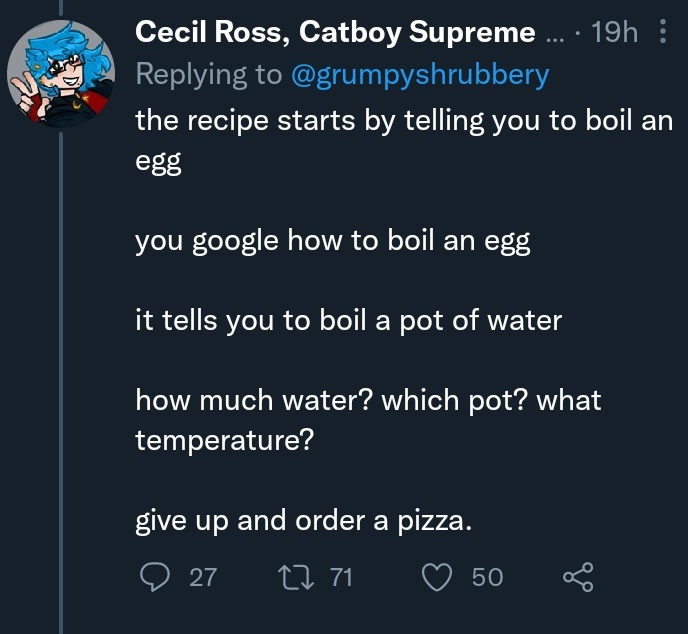
Task: Open Cecil Ross, Catboy Supreme display name
Action: tap(335, 32)
